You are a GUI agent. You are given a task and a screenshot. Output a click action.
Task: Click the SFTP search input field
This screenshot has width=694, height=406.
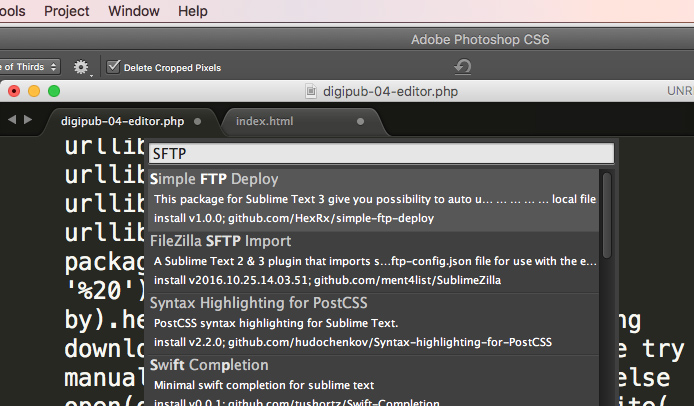point(379,154)
